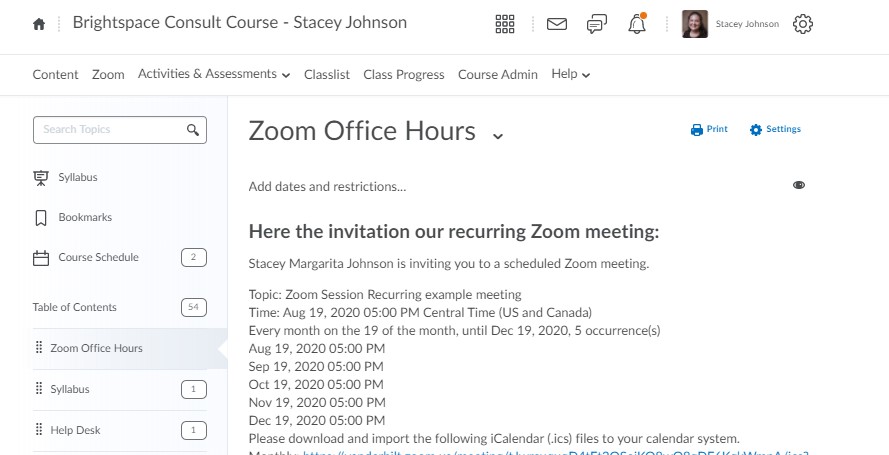The image size is (889, 455).
Task: Open subscription alerts chat icon
Action: (597, 24)
